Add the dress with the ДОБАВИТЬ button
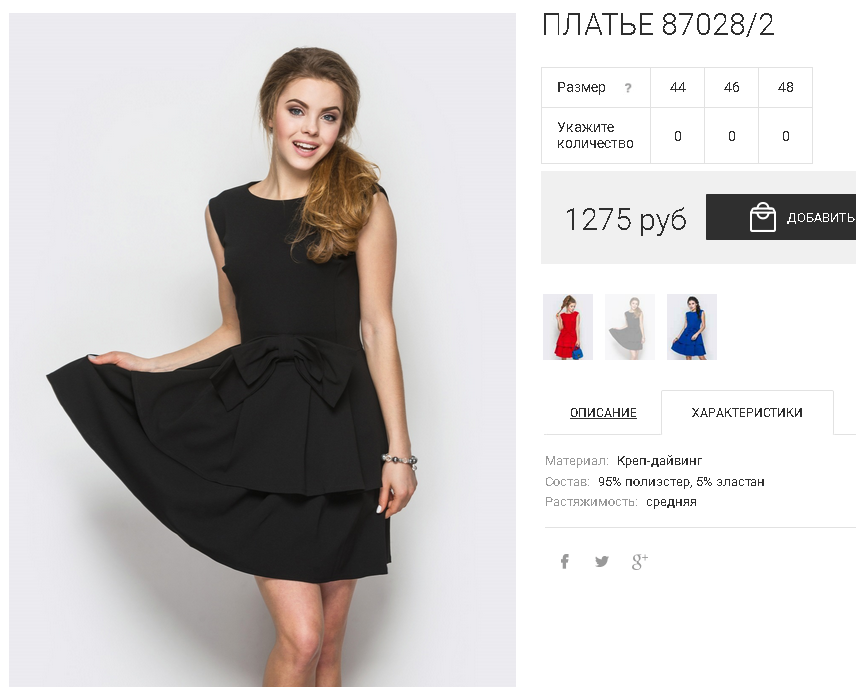Screen dimensions: 856x687 point(781,217)
